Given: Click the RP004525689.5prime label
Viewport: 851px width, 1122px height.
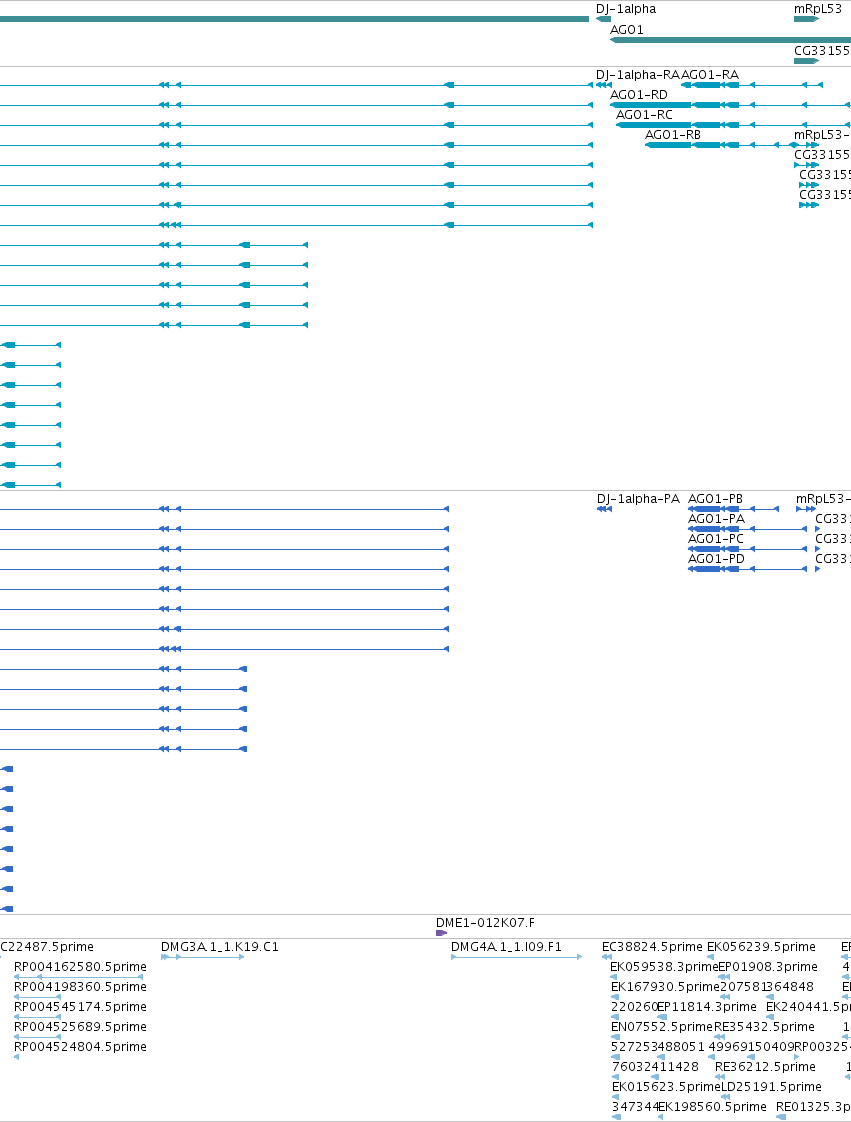Looking at the screenshot, I should coord(80,1028).
